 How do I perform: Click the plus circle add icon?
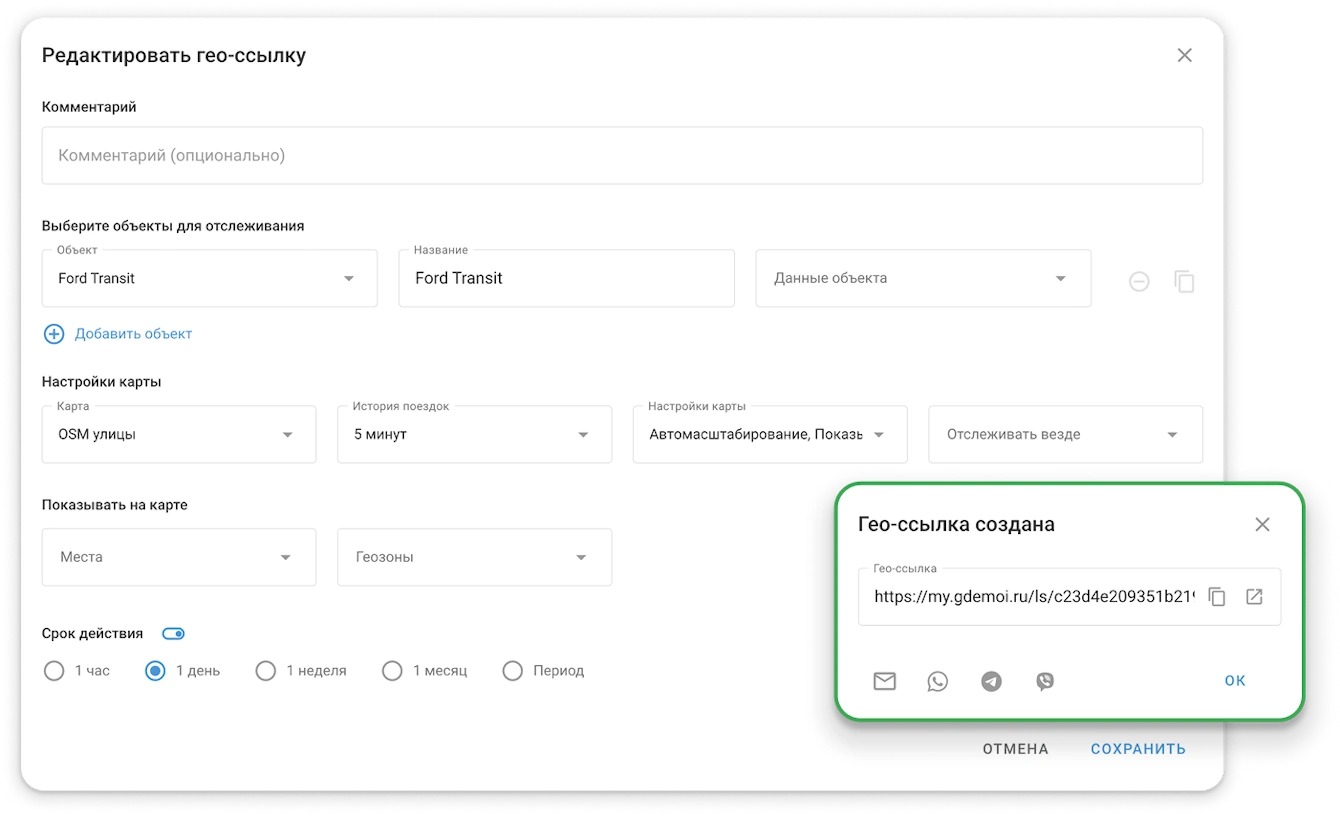point(54,334)
